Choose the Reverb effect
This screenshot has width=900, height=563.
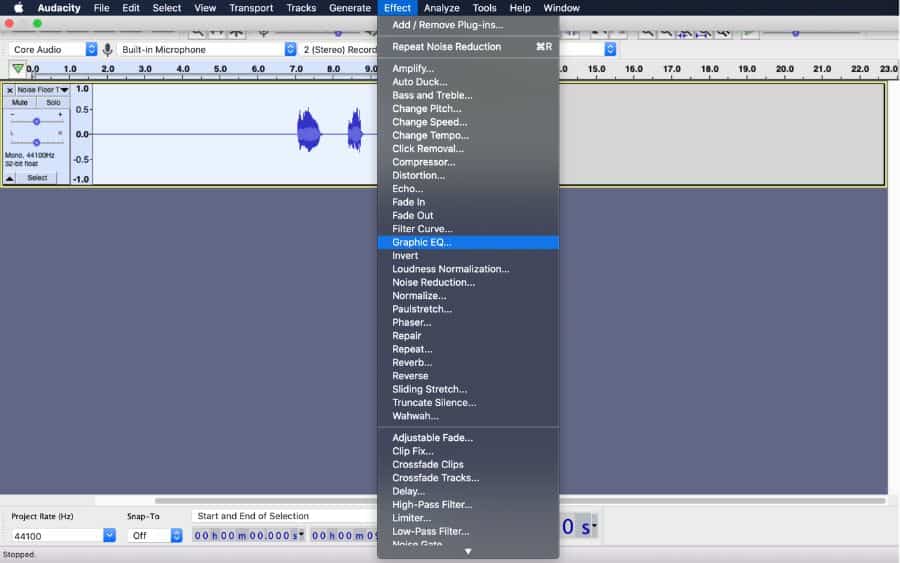[x=468, y=363]
